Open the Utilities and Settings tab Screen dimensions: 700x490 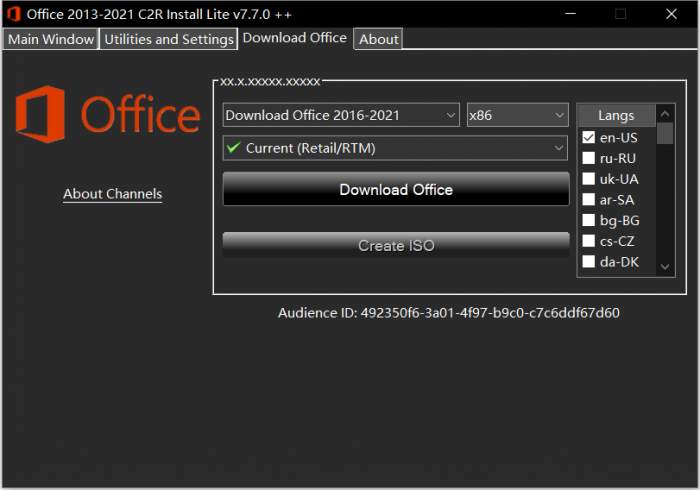169,39
